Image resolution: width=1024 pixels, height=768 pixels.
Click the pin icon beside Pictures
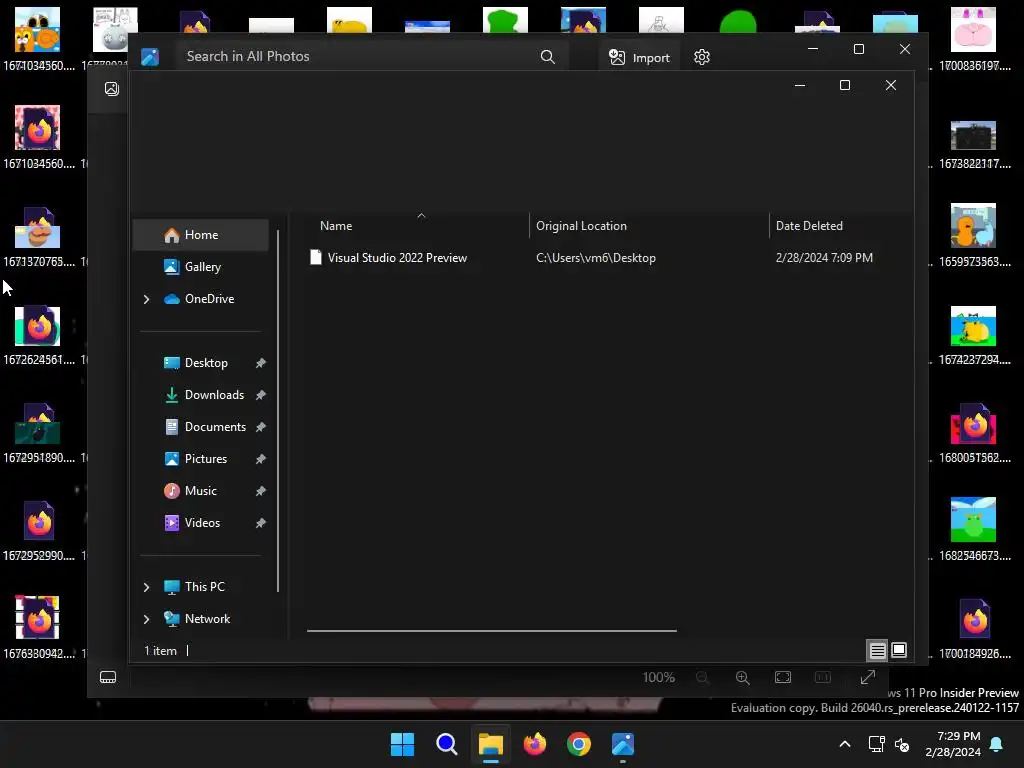click(x=261, y=459)
